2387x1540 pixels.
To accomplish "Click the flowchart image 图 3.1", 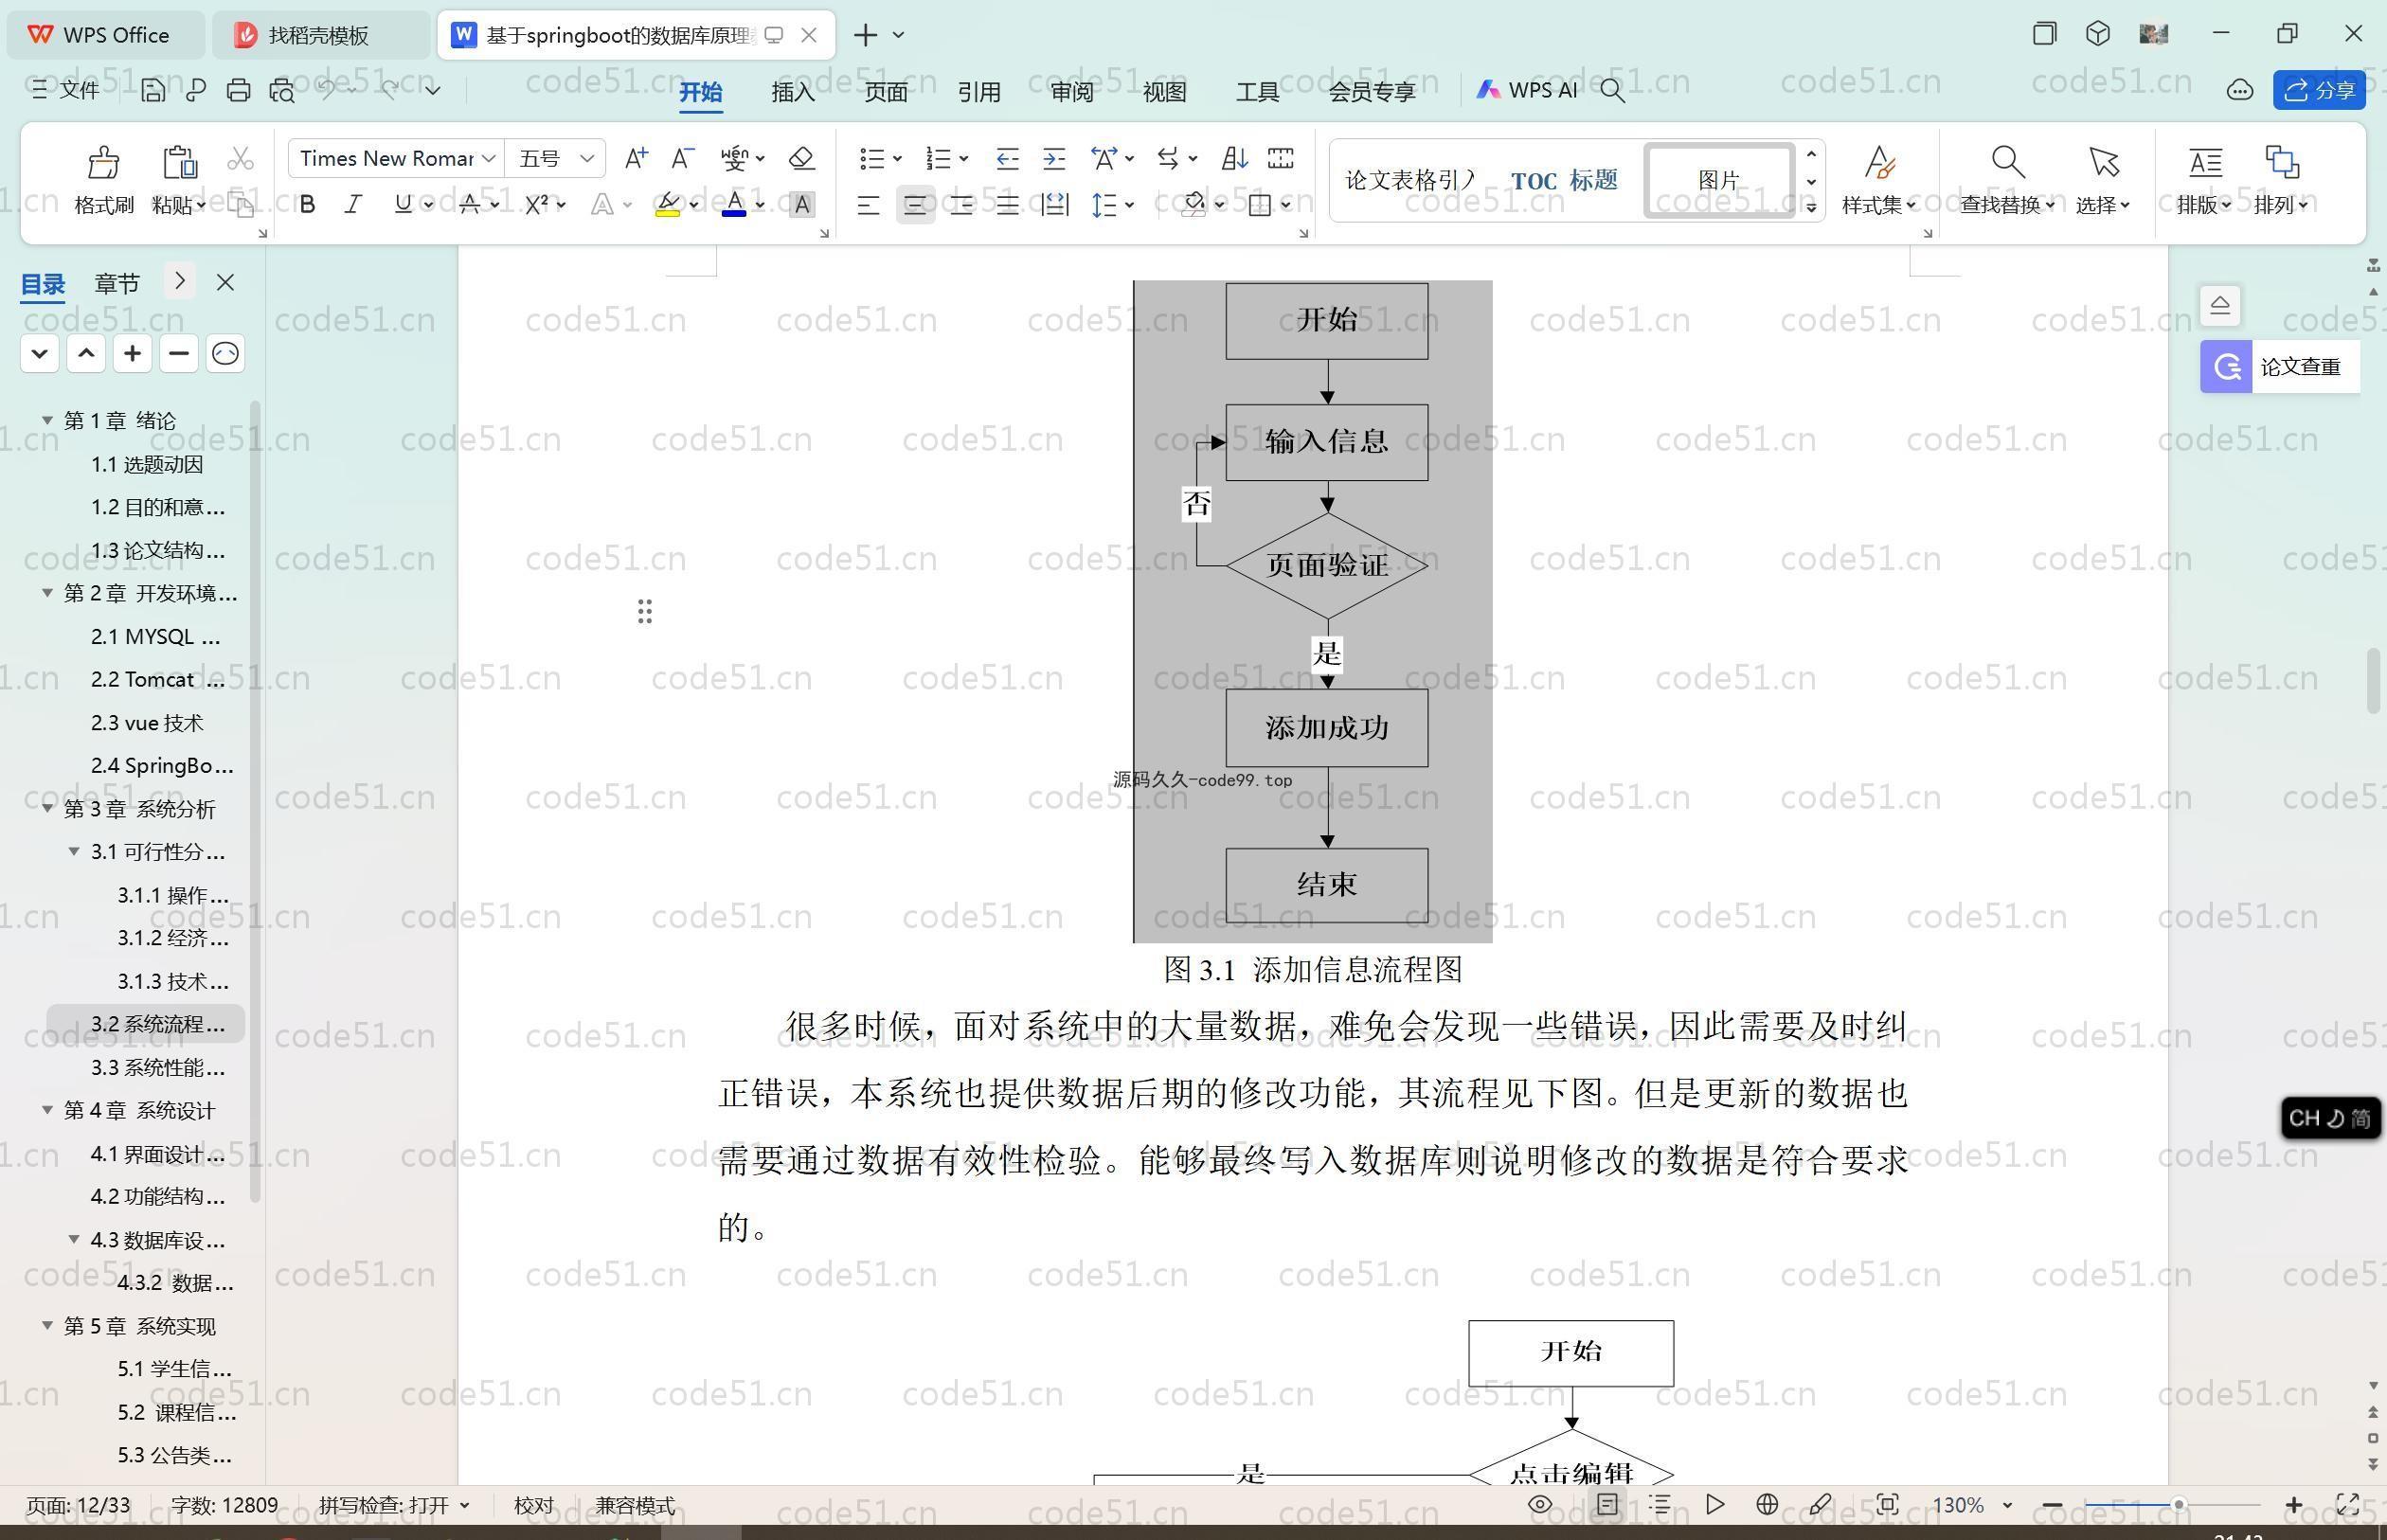I will pyautogui.click(x=1312, y=611).
